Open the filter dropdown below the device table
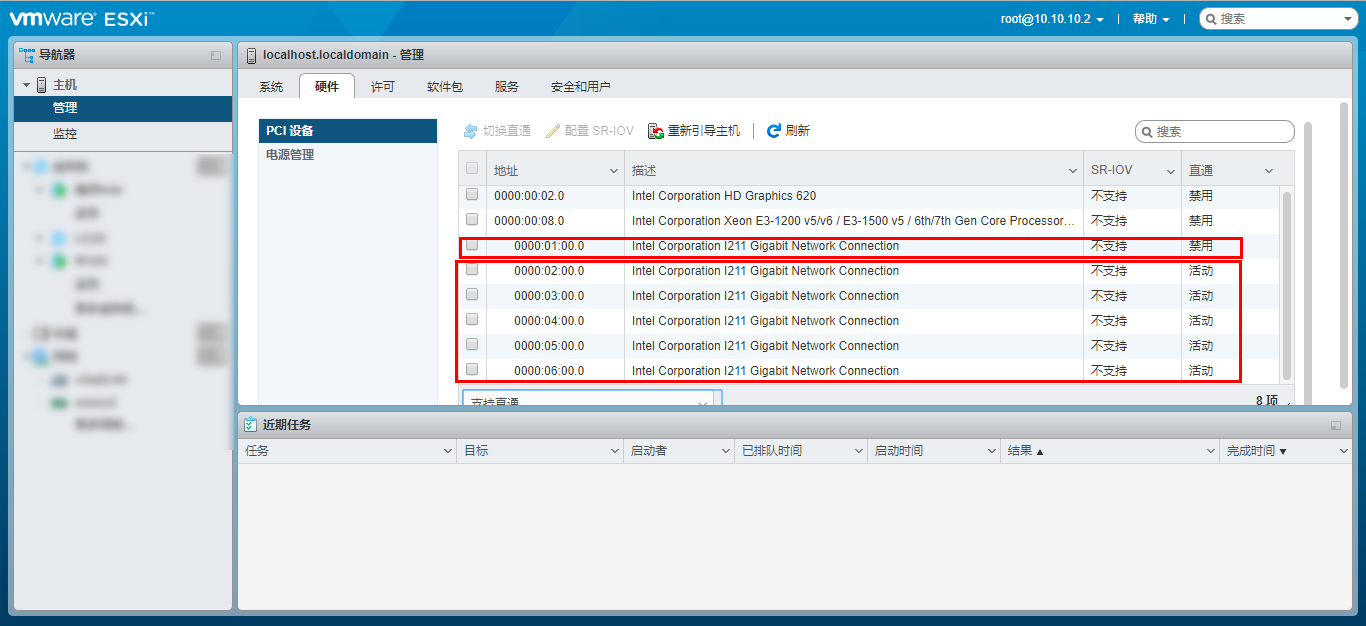The image size is (1366, 626). (591, 398)
